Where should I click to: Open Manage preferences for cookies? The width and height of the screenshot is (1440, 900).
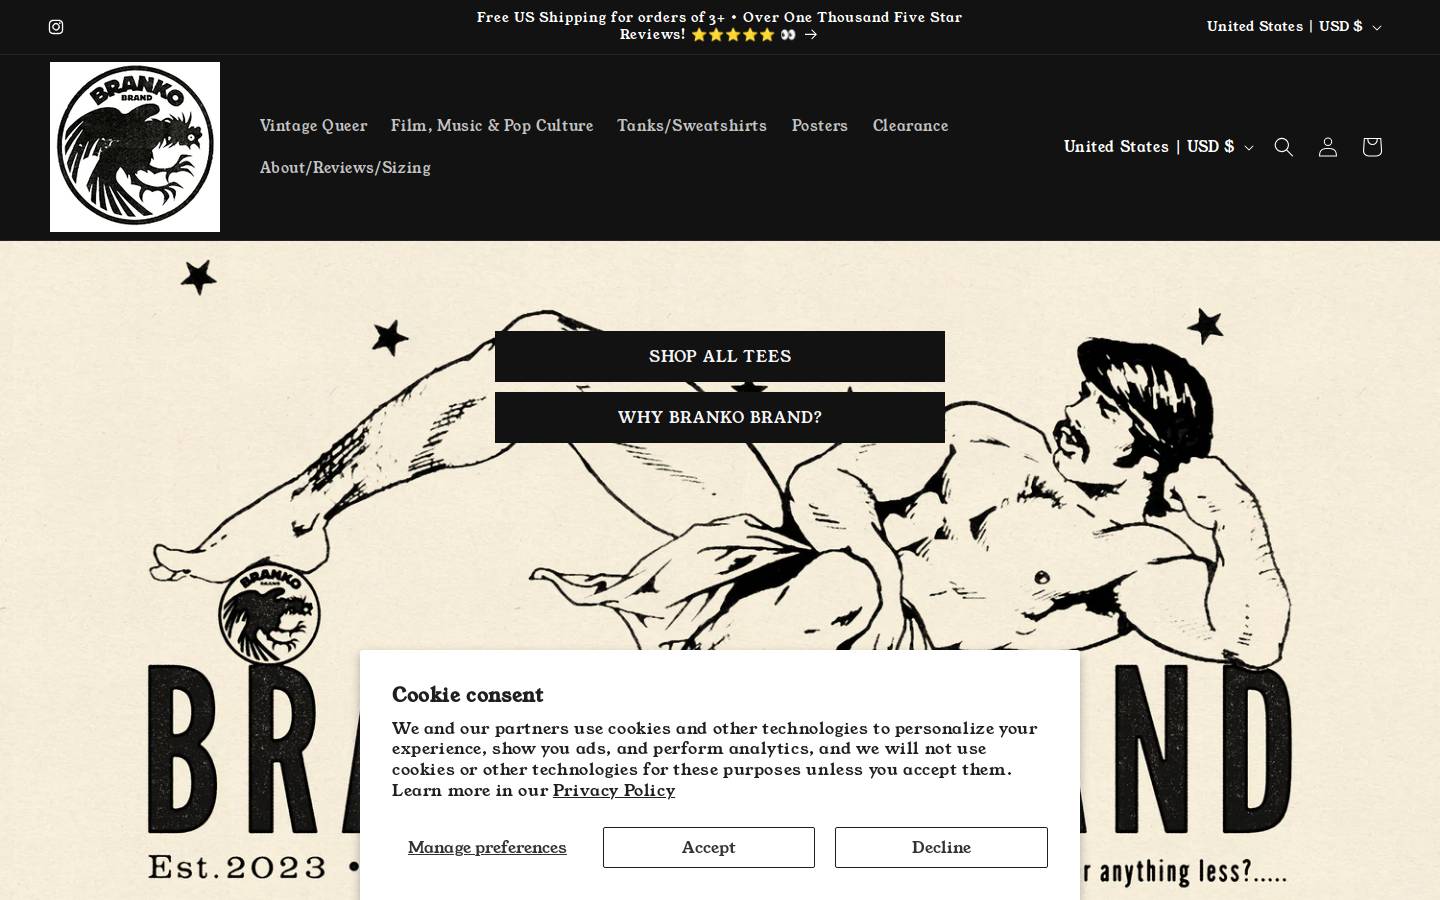coord(487,847)
